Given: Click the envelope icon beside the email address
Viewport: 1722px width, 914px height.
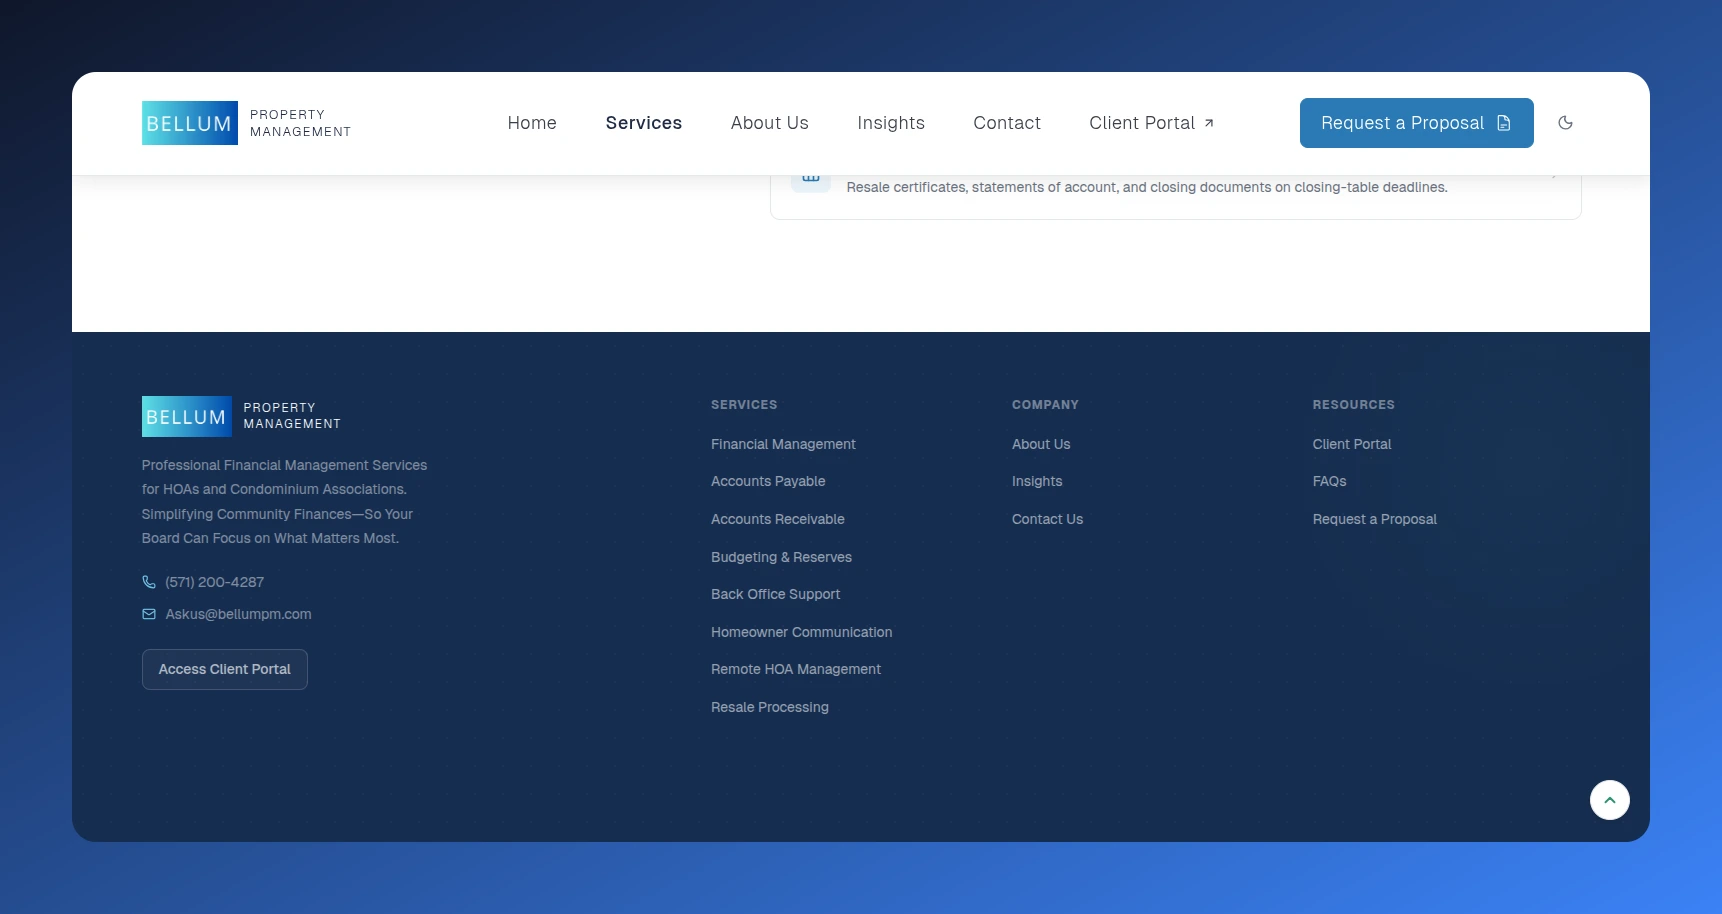Looking at the screenshot, I should pyautogui.click(x=149, y=614).
